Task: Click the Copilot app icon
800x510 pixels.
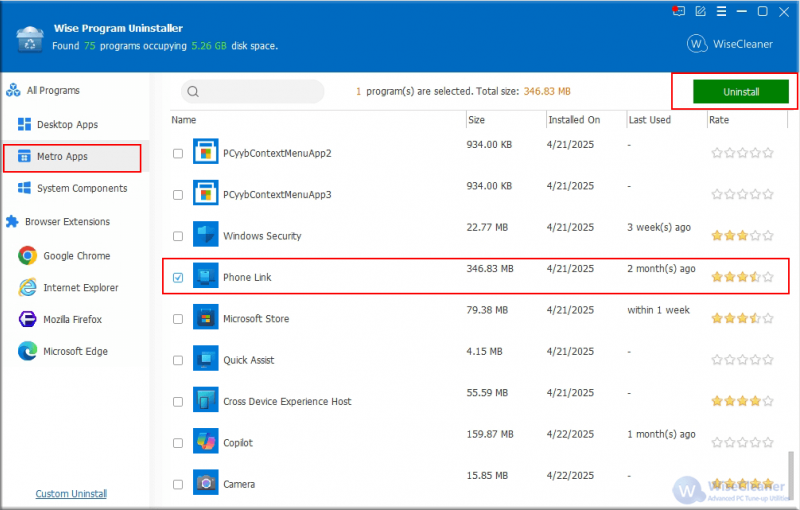Action: pos(206,441)
